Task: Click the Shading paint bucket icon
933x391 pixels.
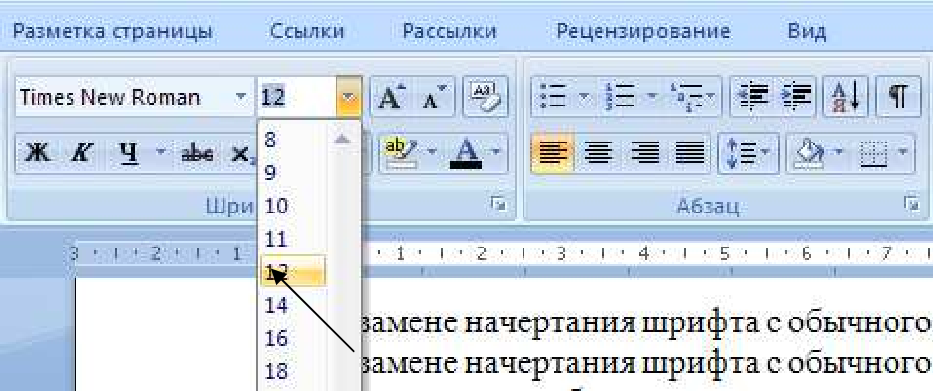Action: point(808,154)
